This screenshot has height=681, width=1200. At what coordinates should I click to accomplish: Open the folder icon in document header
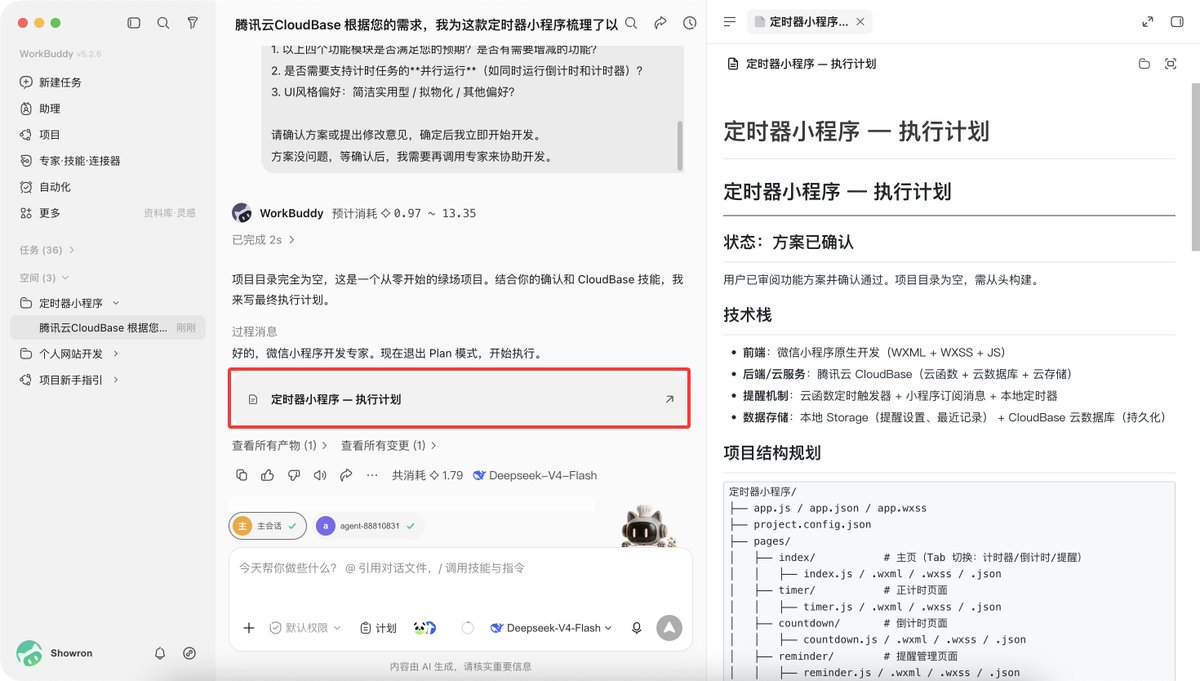tap(1144, 64)
